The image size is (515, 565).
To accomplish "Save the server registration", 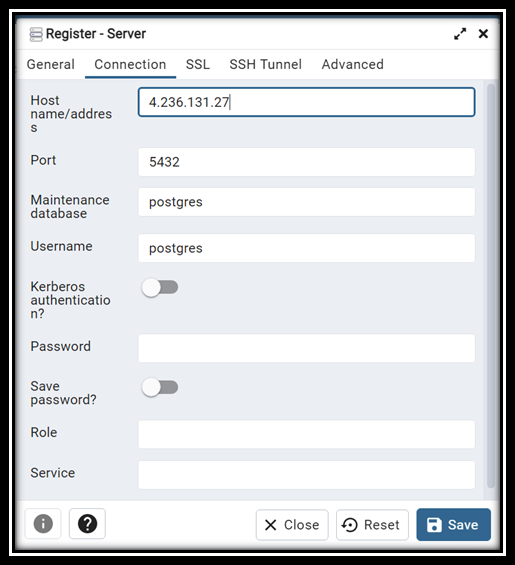I will coord(453,525).
